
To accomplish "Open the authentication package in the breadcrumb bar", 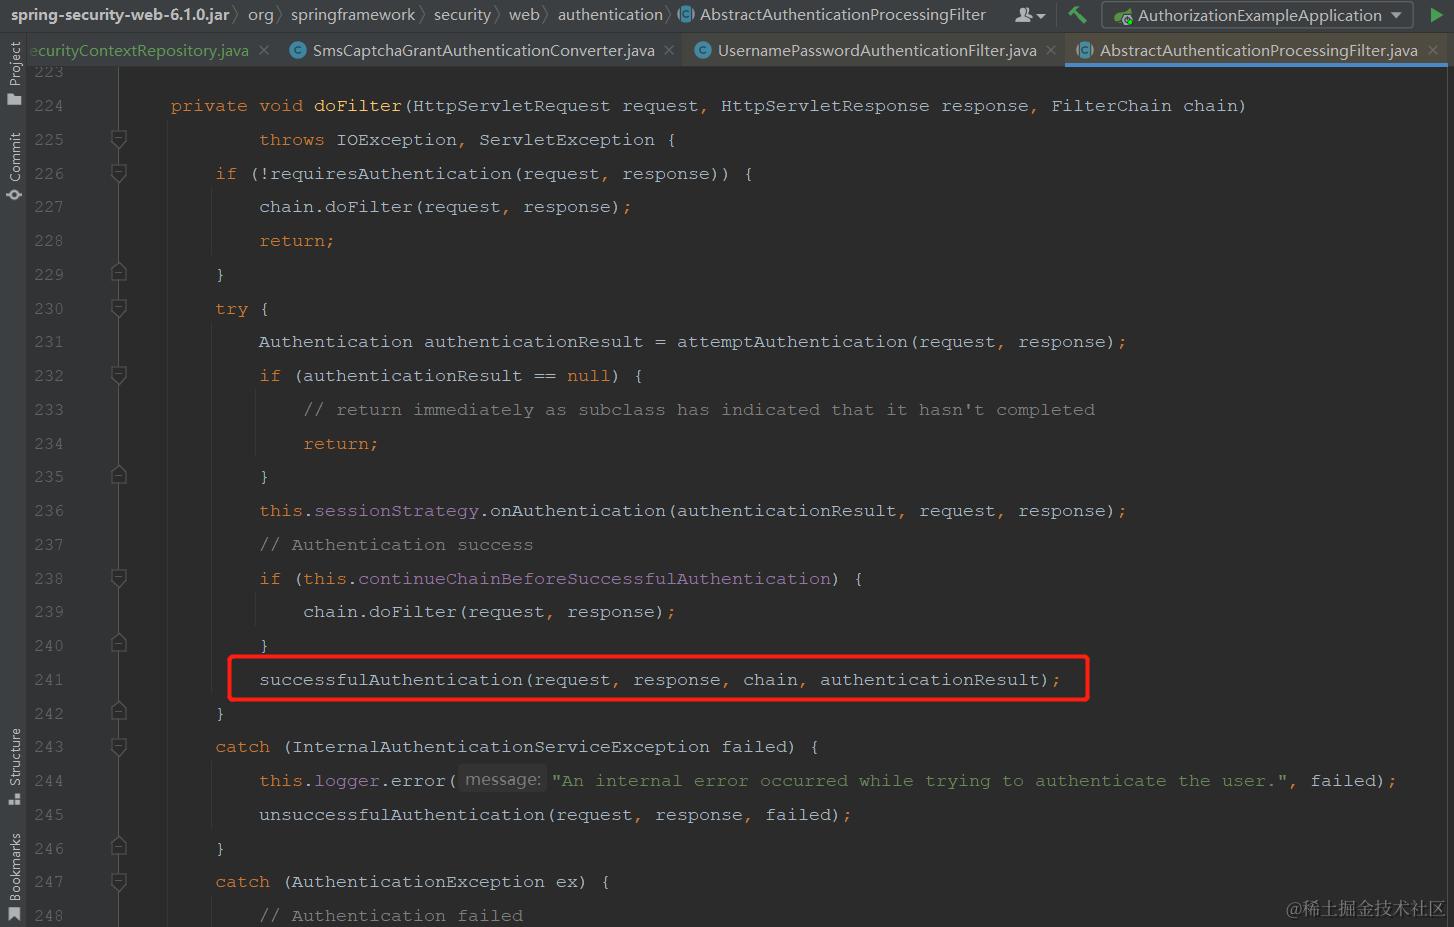I will [610, 14].
